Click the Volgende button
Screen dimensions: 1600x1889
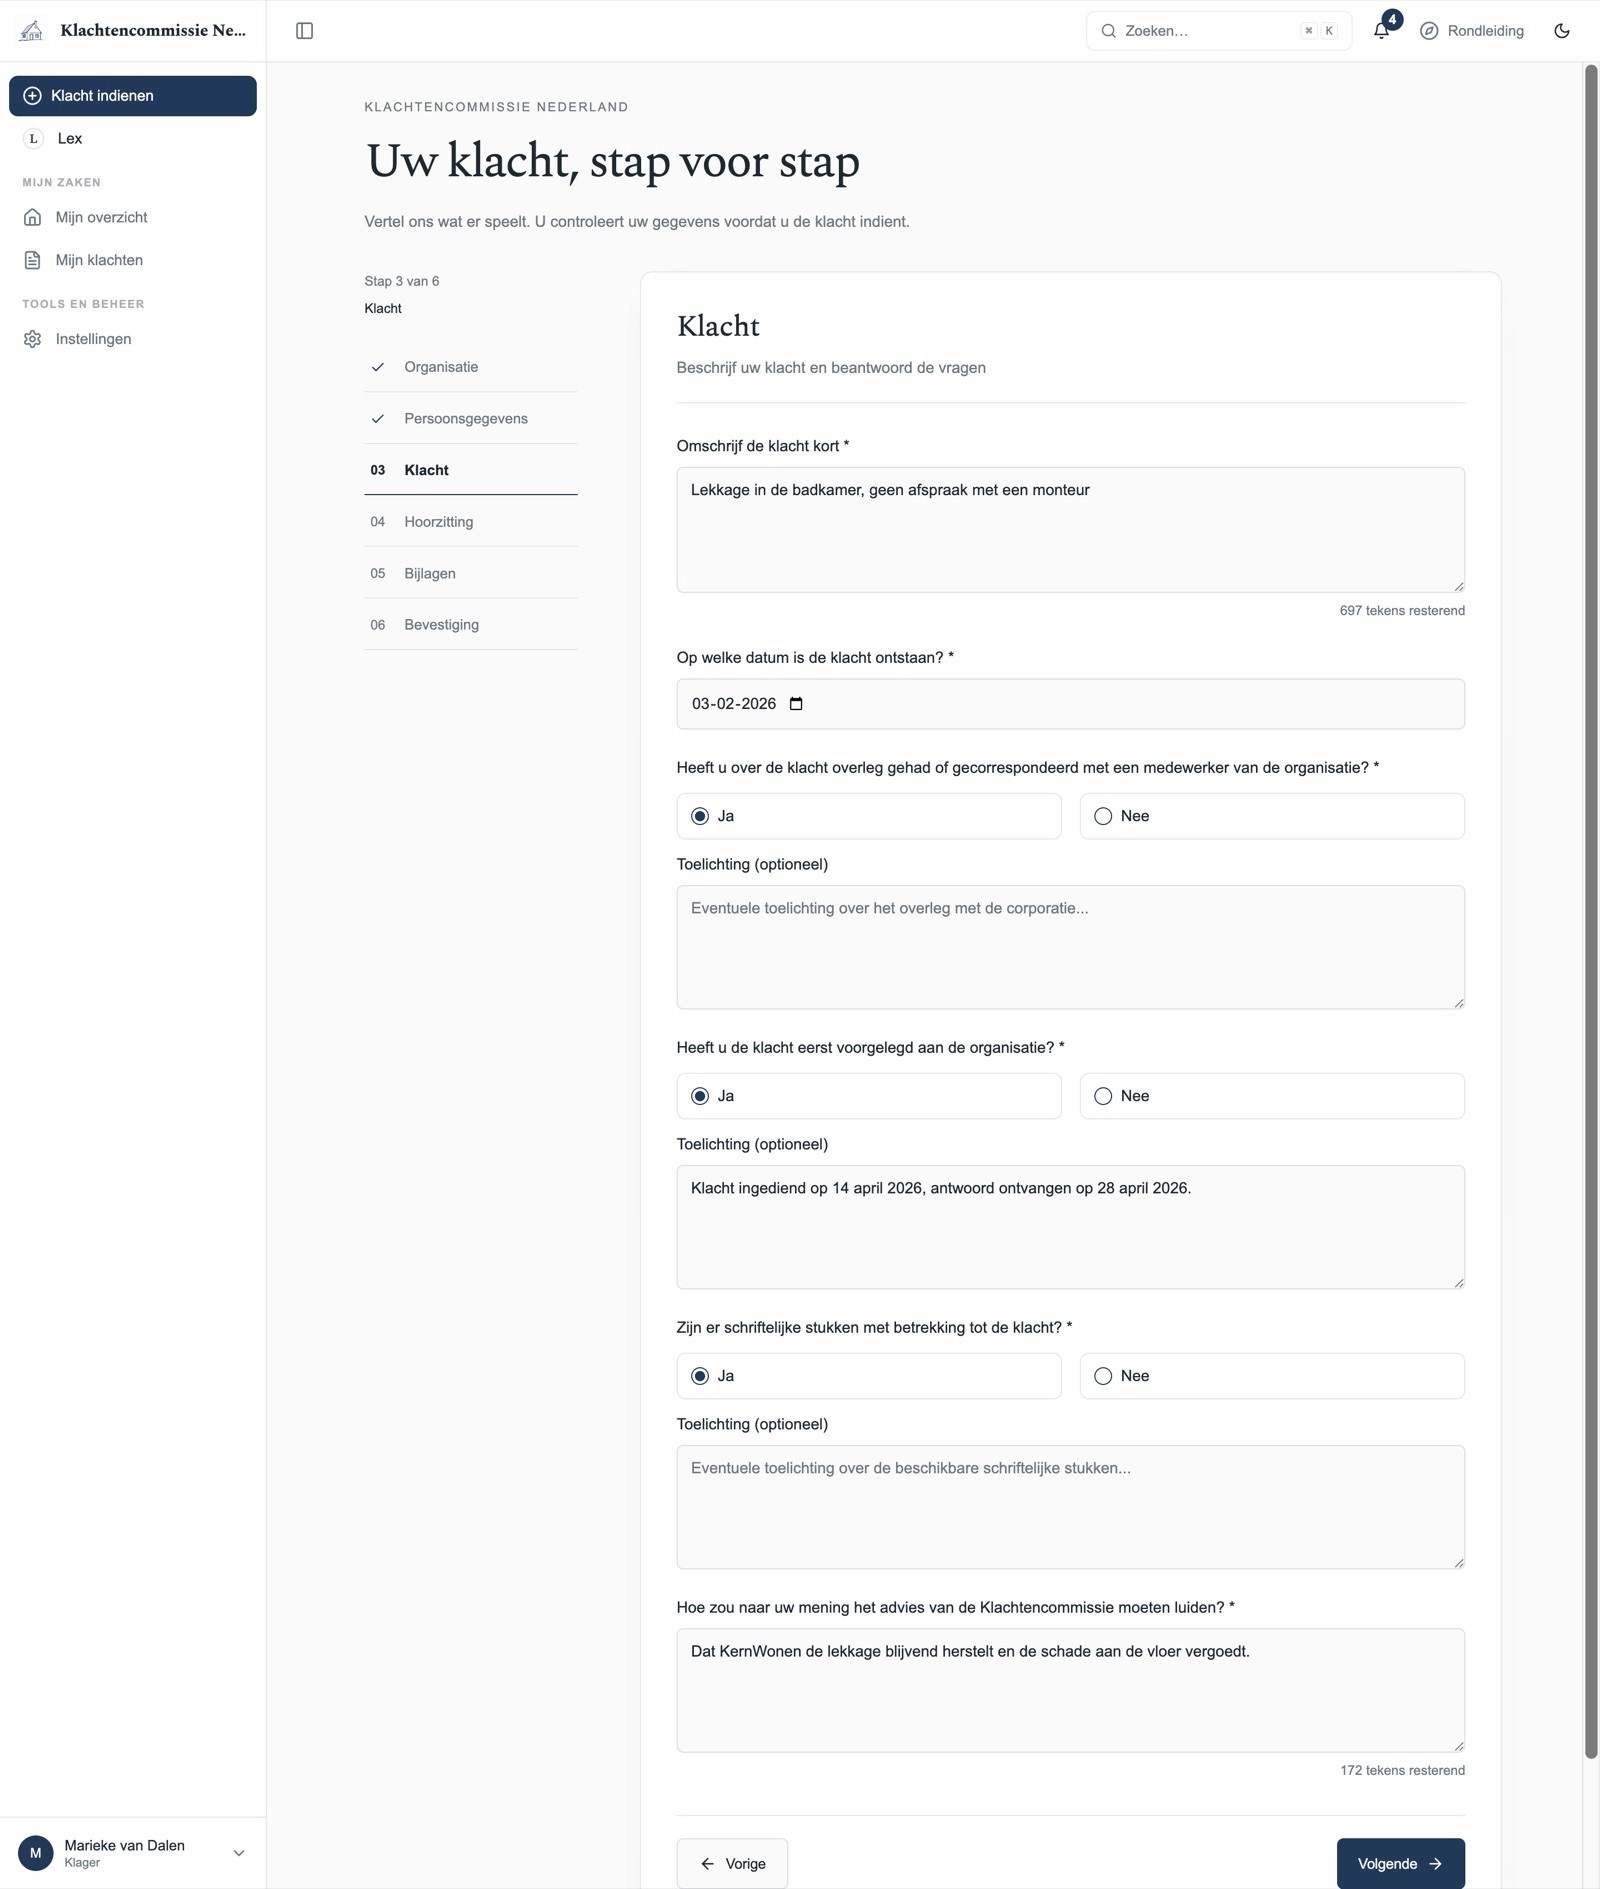[1400, 1863]
